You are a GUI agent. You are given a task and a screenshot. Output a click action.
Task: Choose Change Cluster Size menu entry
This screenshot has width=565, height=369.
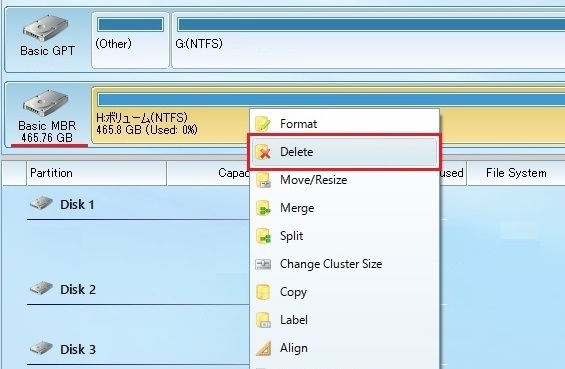344,264
